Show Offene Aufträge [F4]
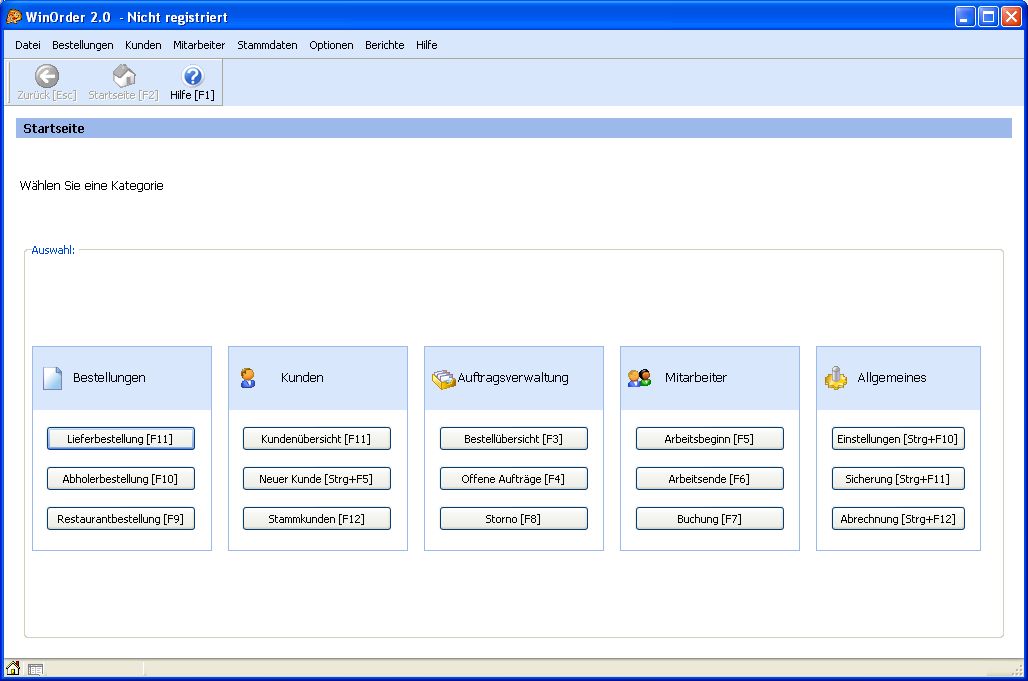The height and width of the screenshot is (681, 1028). (513, 478)
